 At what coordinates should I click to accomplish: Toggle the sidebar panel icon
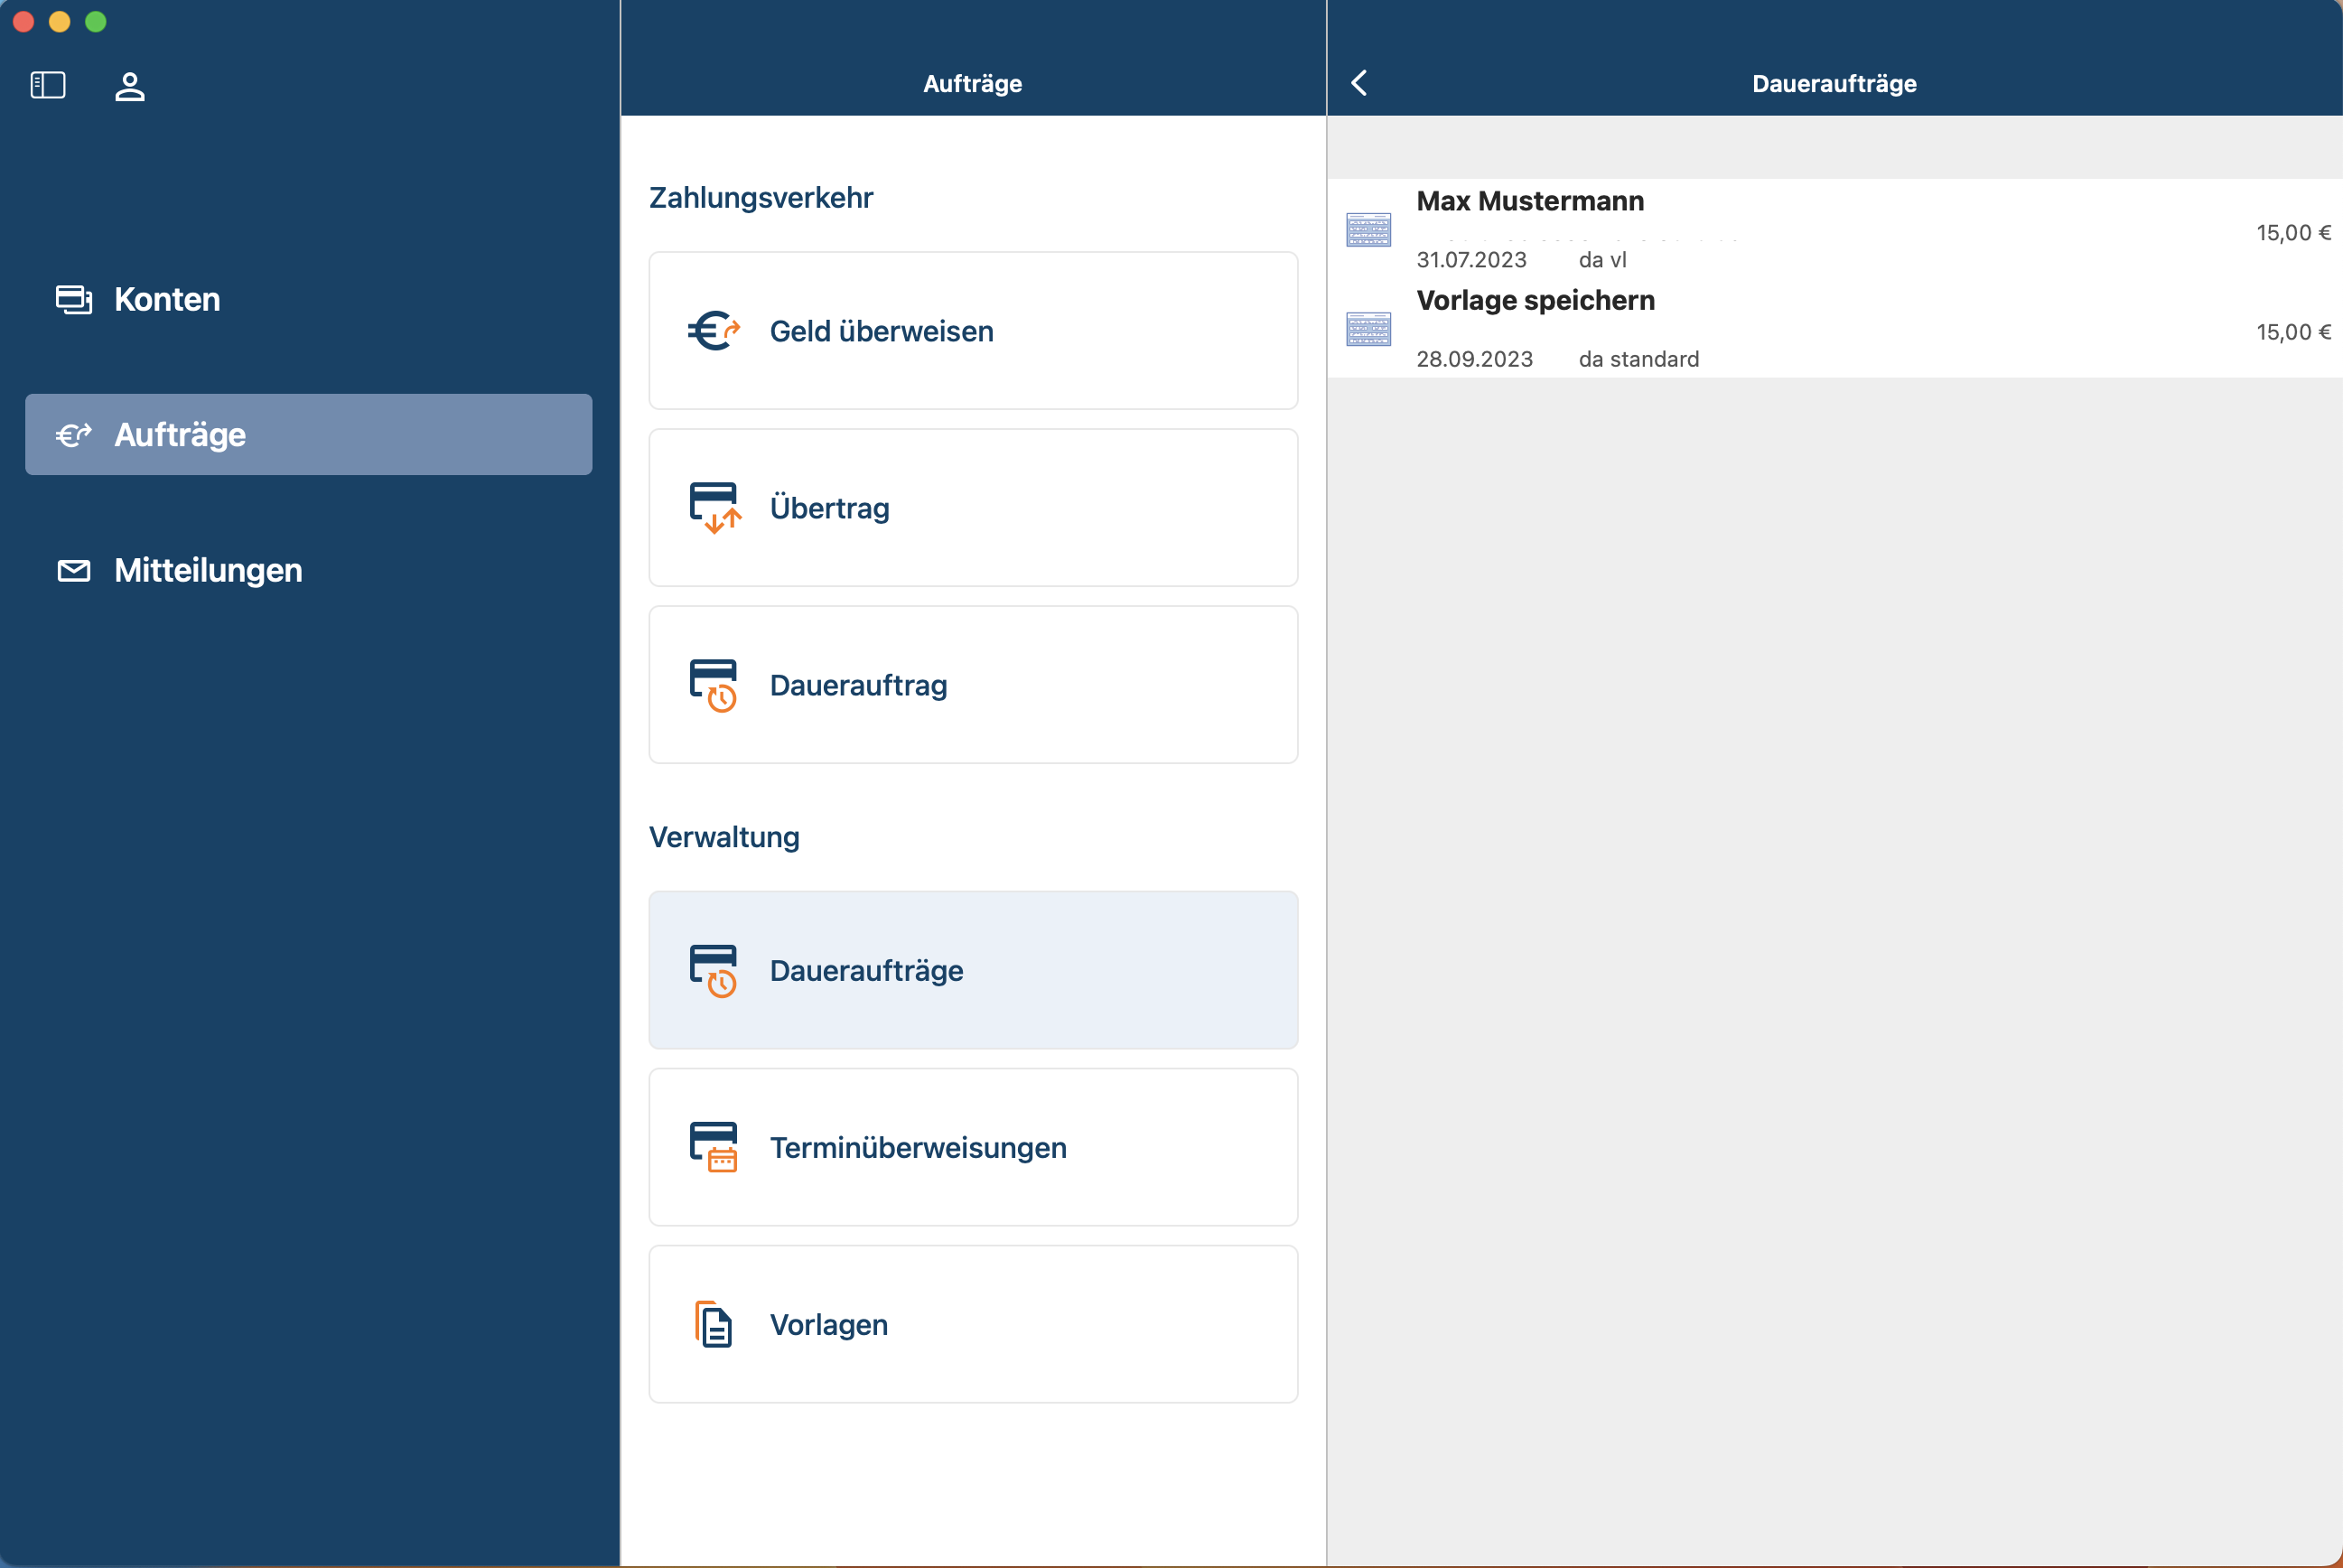pos(48,85)
